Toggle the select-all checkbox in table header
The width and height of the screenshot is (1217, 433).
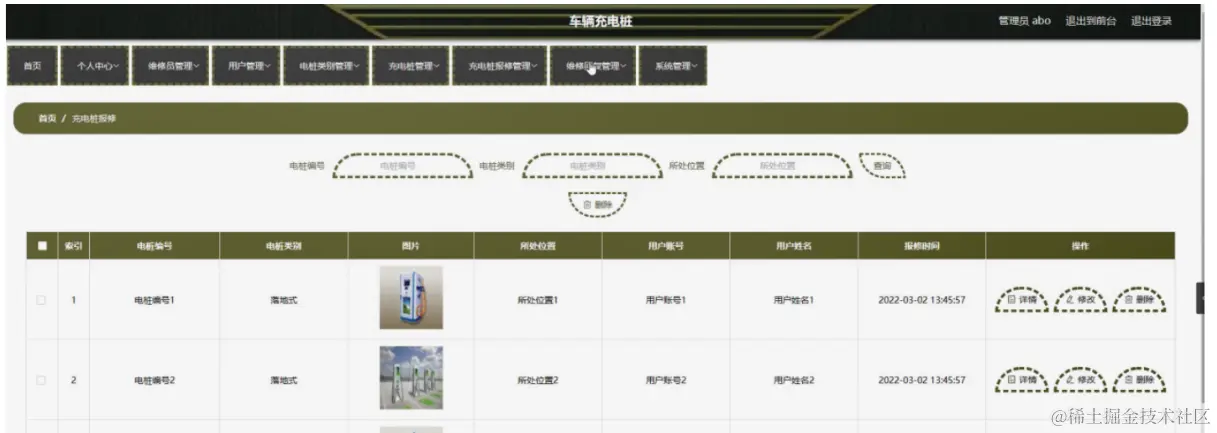click(42, 245)
